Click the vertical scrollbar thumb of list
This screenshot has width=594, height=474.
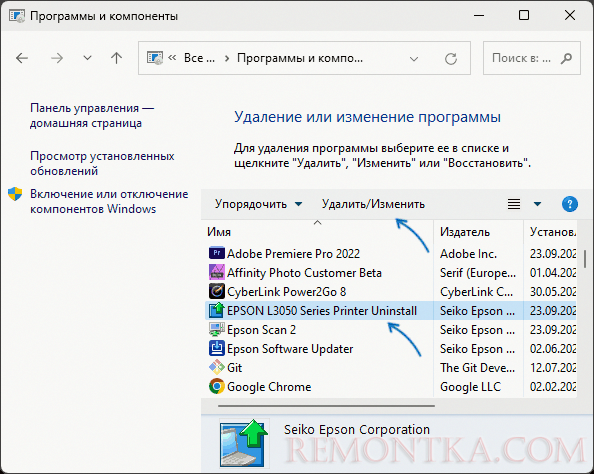[x=585, y=259]
